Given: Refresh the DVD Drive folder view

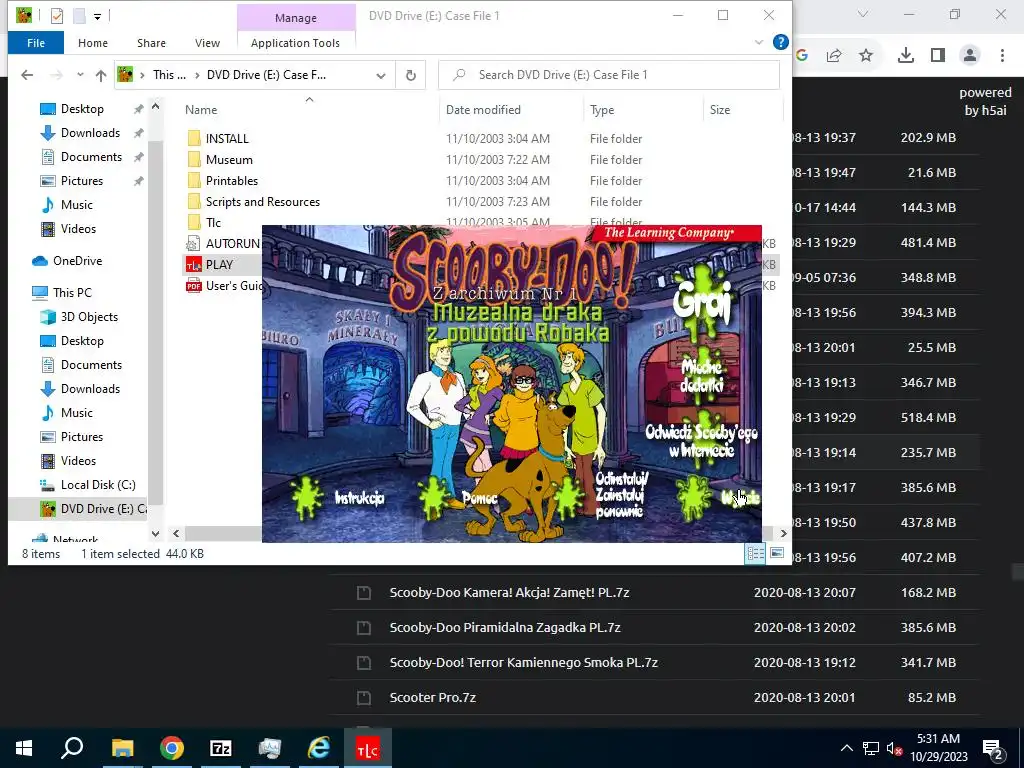Looking at the screenshot, I should (411, 75).
